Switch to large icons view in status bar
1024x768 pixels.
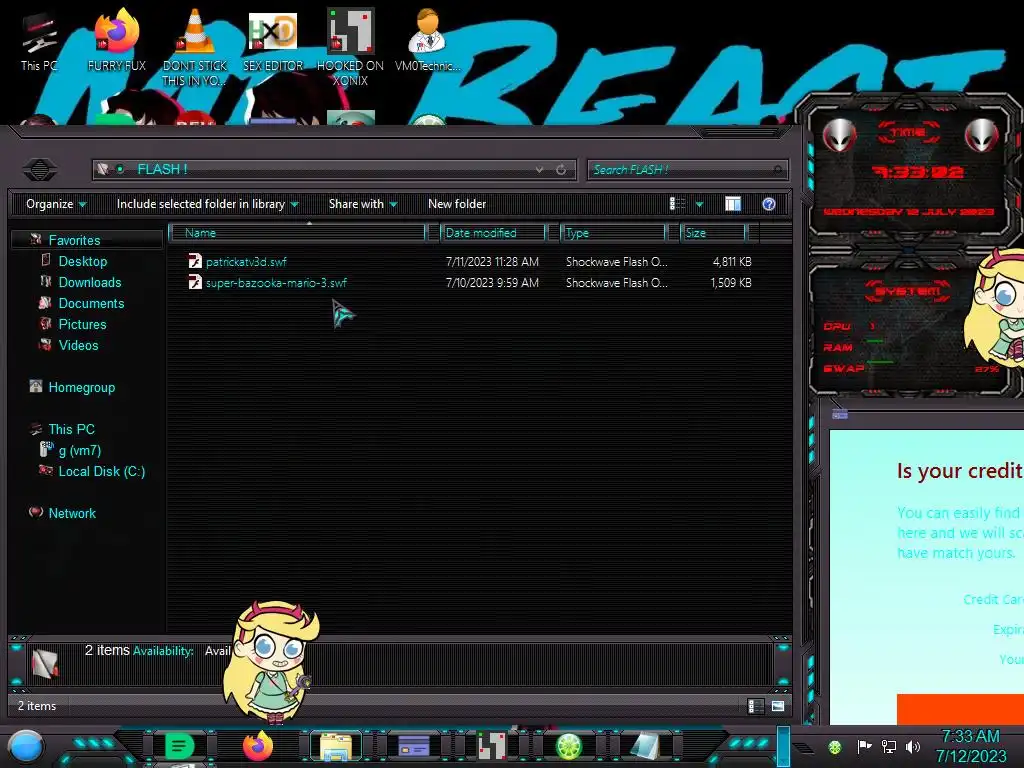[778, 706]
